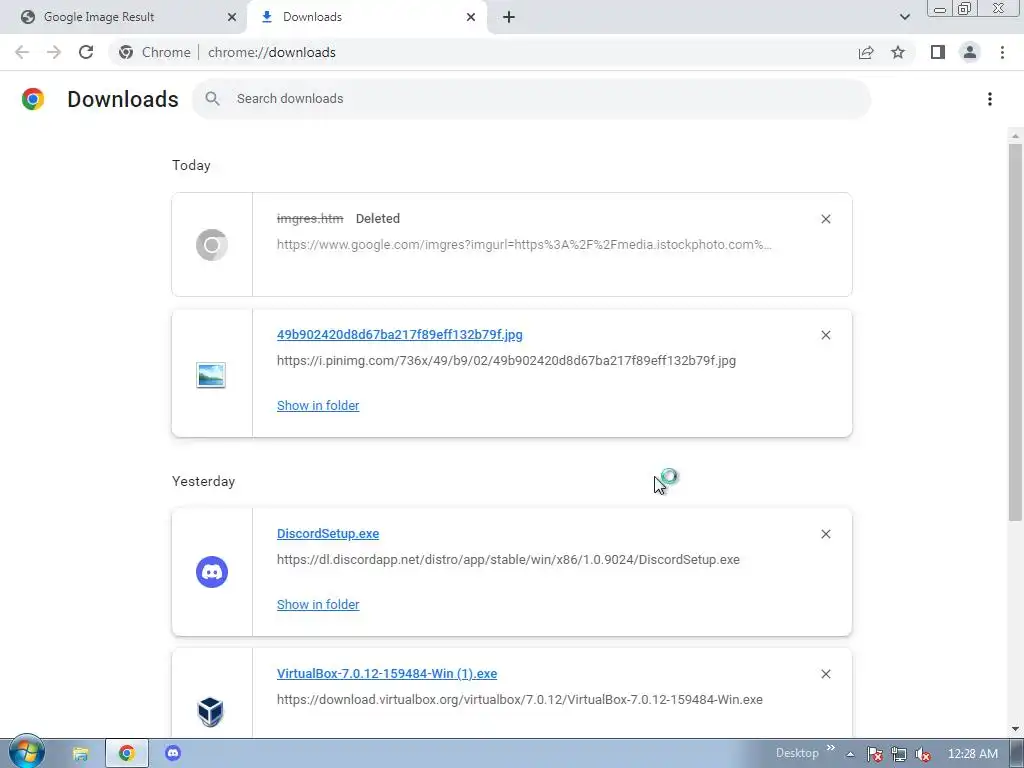Remove DiscordSetup.exe from the list
Viewport: 1024px width, 768px height.
825,534
